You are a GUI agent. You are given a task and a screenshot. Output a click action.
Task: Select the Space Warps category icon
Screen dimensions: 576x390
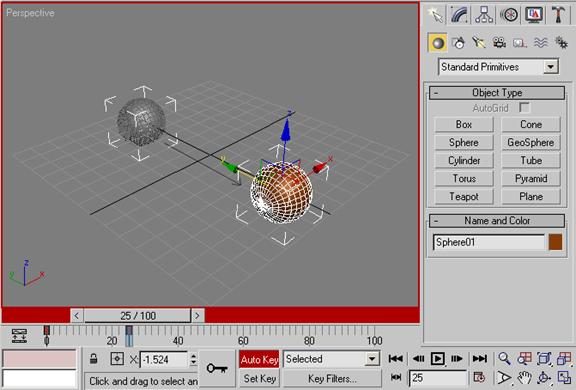[x=540, y=43]
